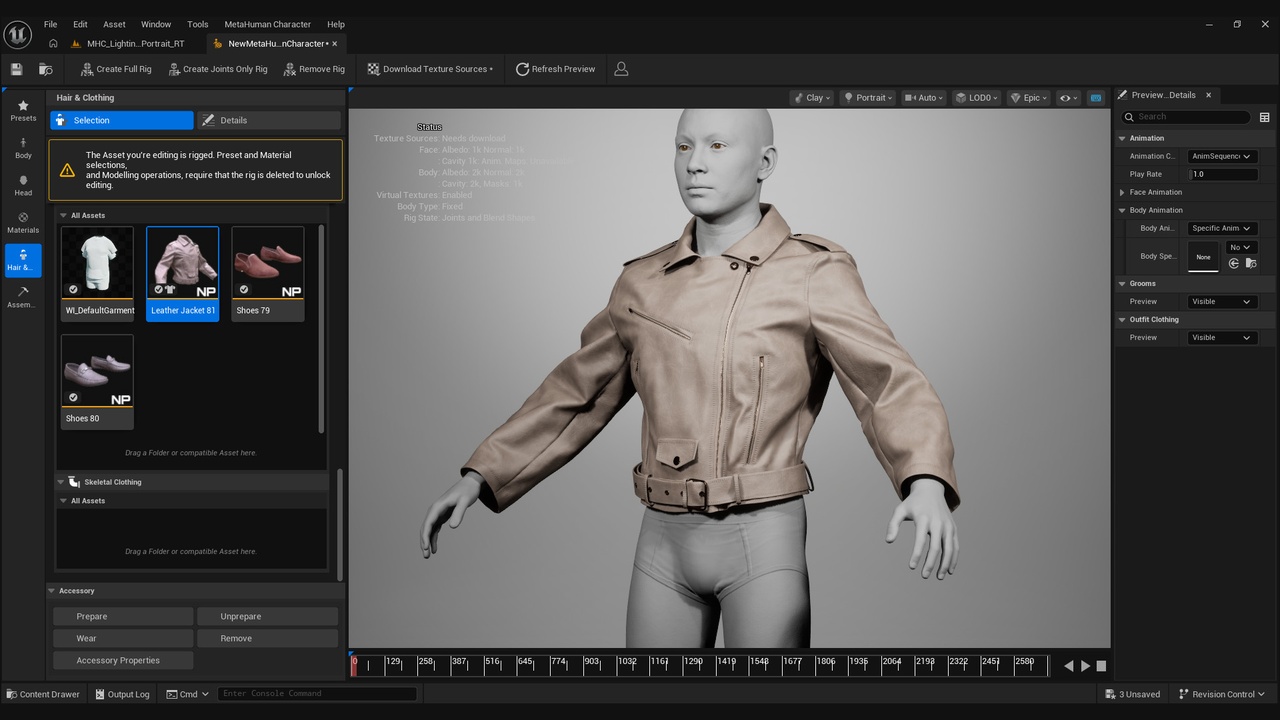
Task: Open the Auto camera dropdown
Action: tap(925, 98)
